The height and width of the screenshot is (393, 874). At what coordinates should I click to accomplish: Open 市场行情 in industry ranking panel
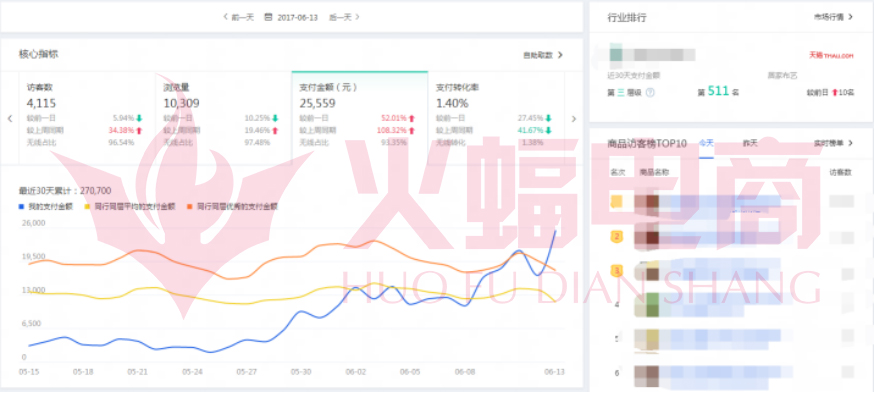833,17
